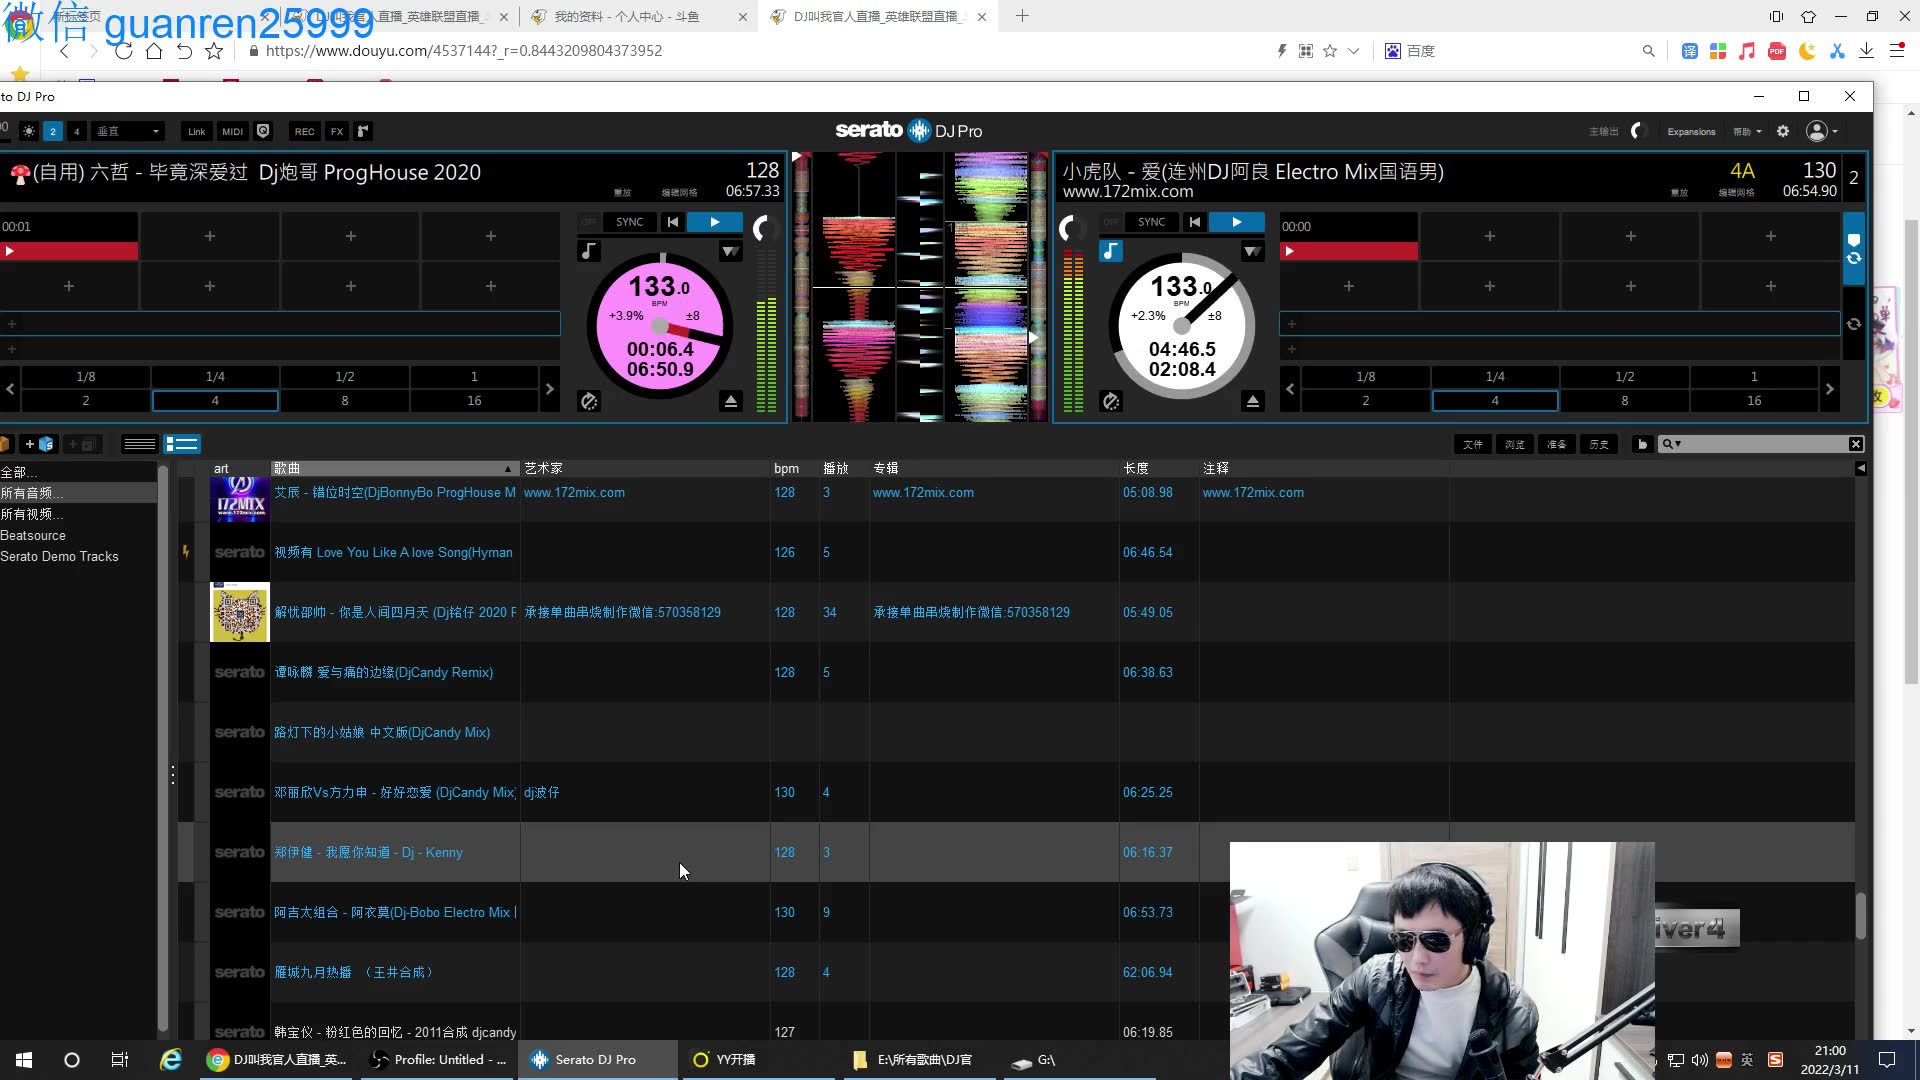This screenshot has height=1080, width=1920.
Task: Toggle keylock note icon on right deck
Action: click(x=1111, y=251)
